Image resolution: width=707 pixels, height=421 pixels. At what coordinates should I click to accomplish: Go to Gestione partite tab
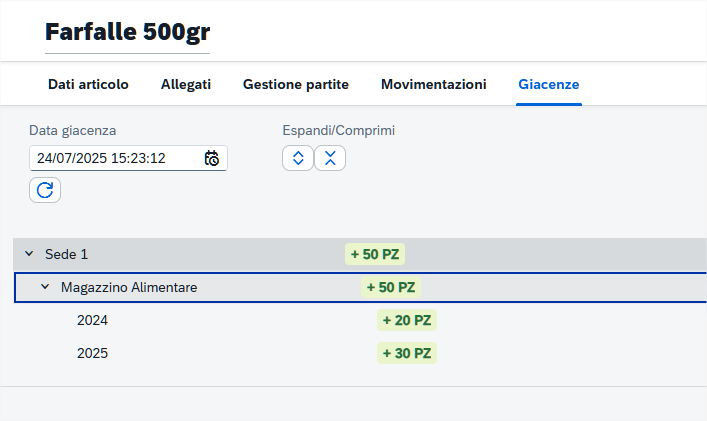296,84
